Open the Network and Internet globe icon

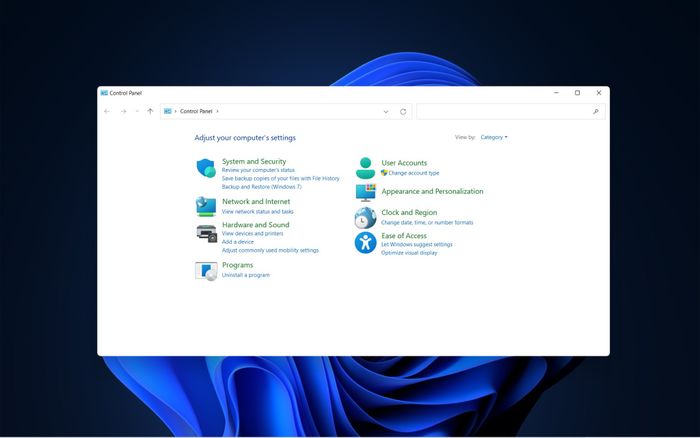[206, 207]
